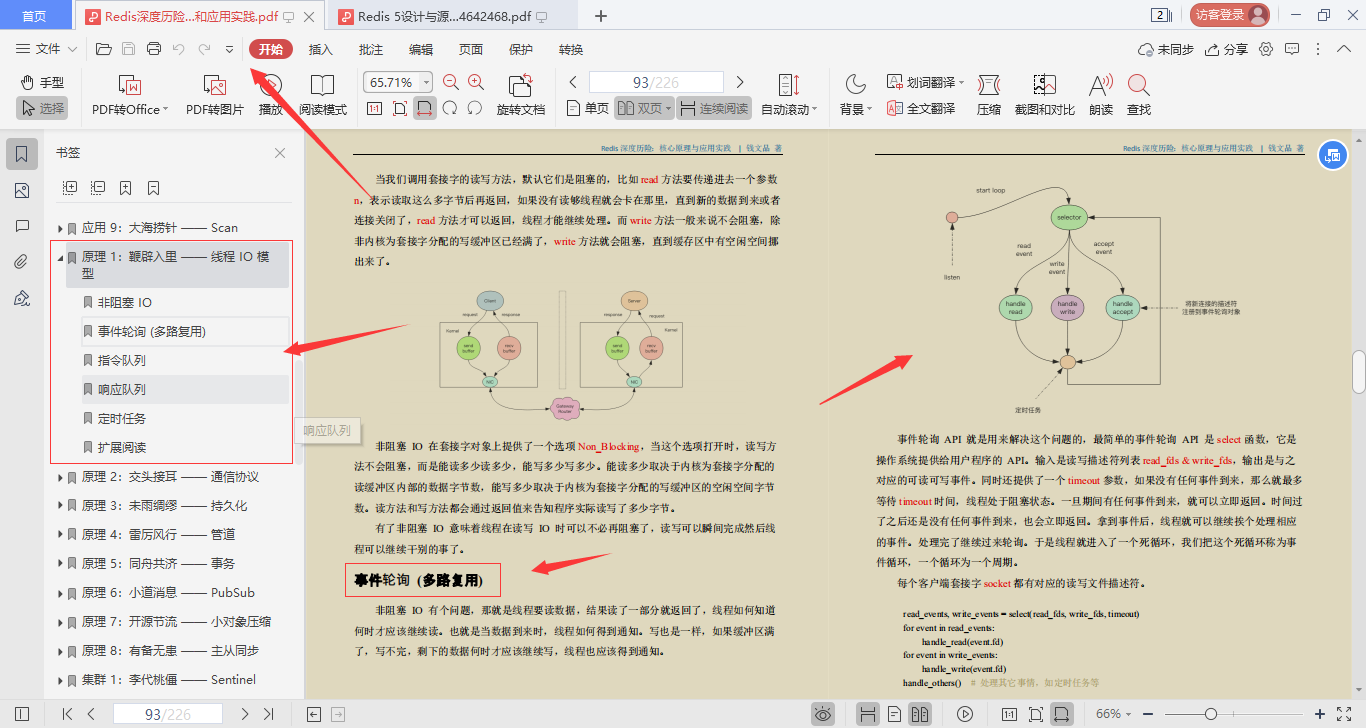Viewport: 1366px width, 728px height.
Task: Adjust the zoom slider handle in status bar
Action: tap(1211, 714)
